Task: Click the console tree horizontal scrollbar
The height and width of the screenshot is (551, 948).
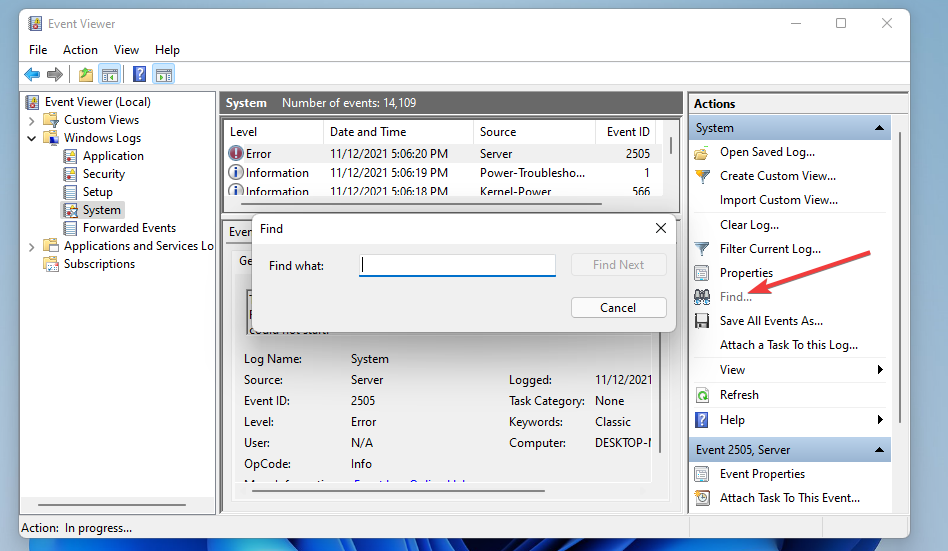Action: tap(112, 504)
